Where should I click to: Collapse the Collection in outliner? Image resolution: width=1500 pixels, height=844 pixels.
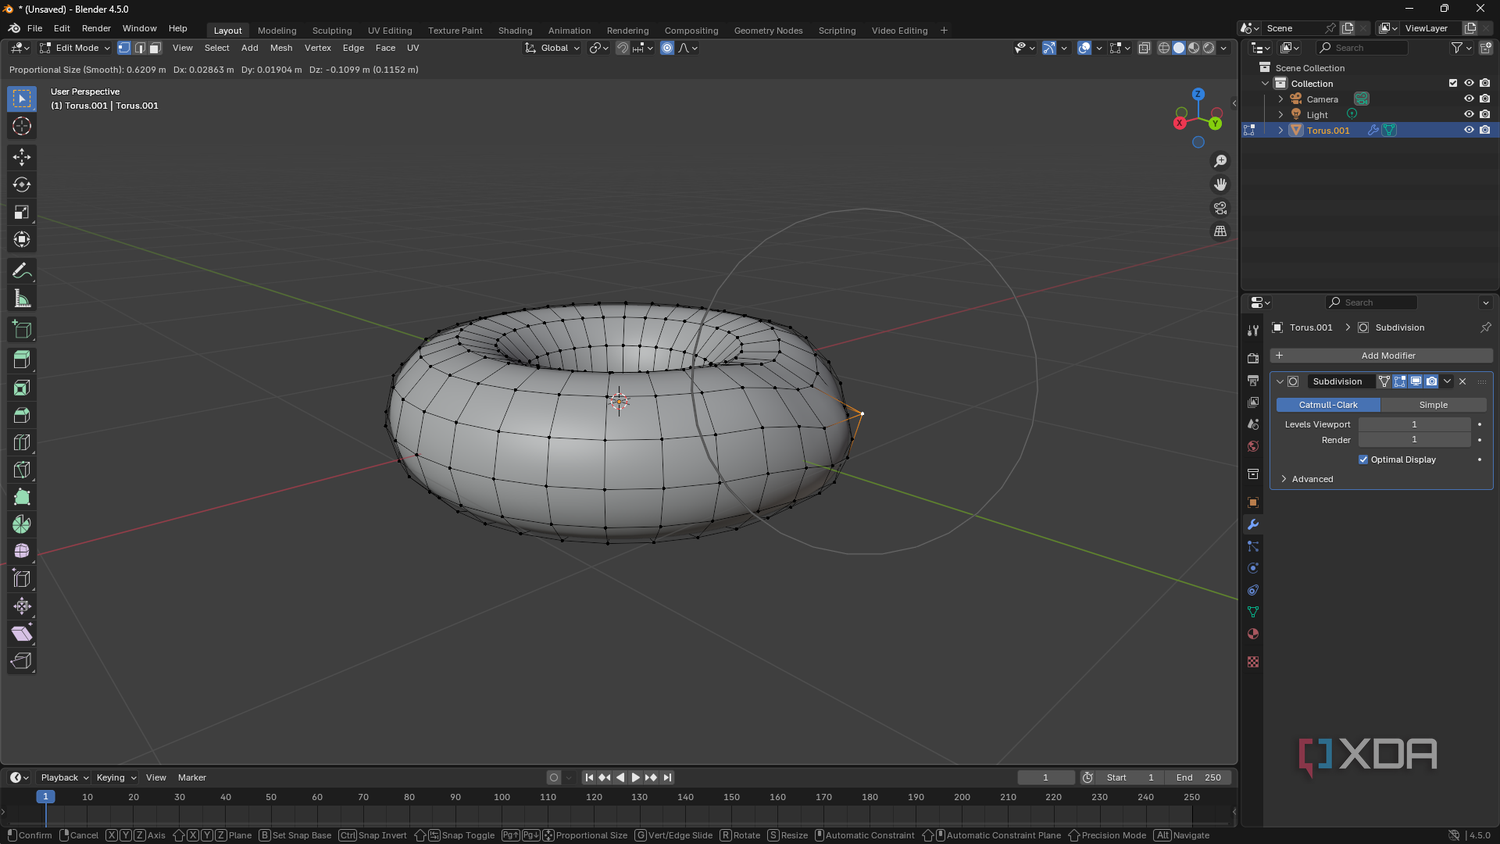click(x=1265, y=84)
